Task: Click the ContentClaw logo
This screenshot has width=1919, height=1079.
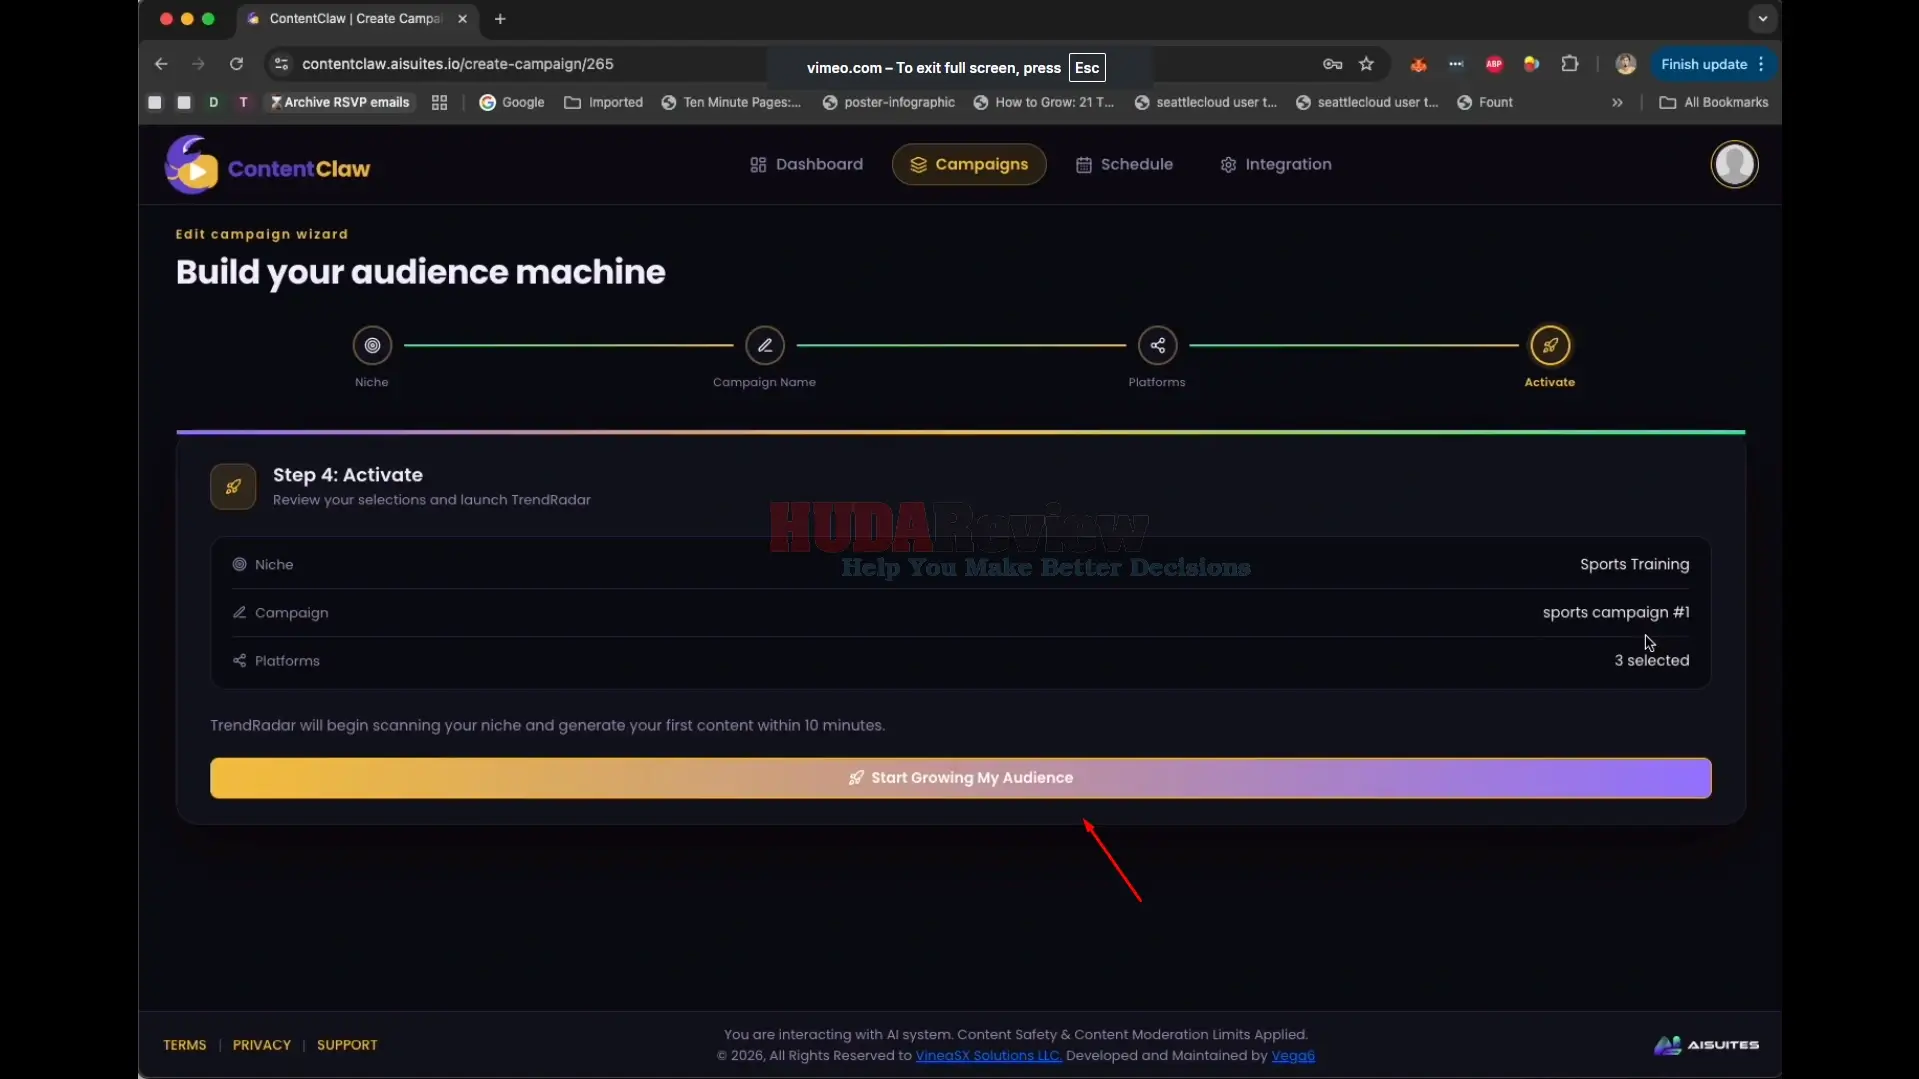Action: pos(267,165)
